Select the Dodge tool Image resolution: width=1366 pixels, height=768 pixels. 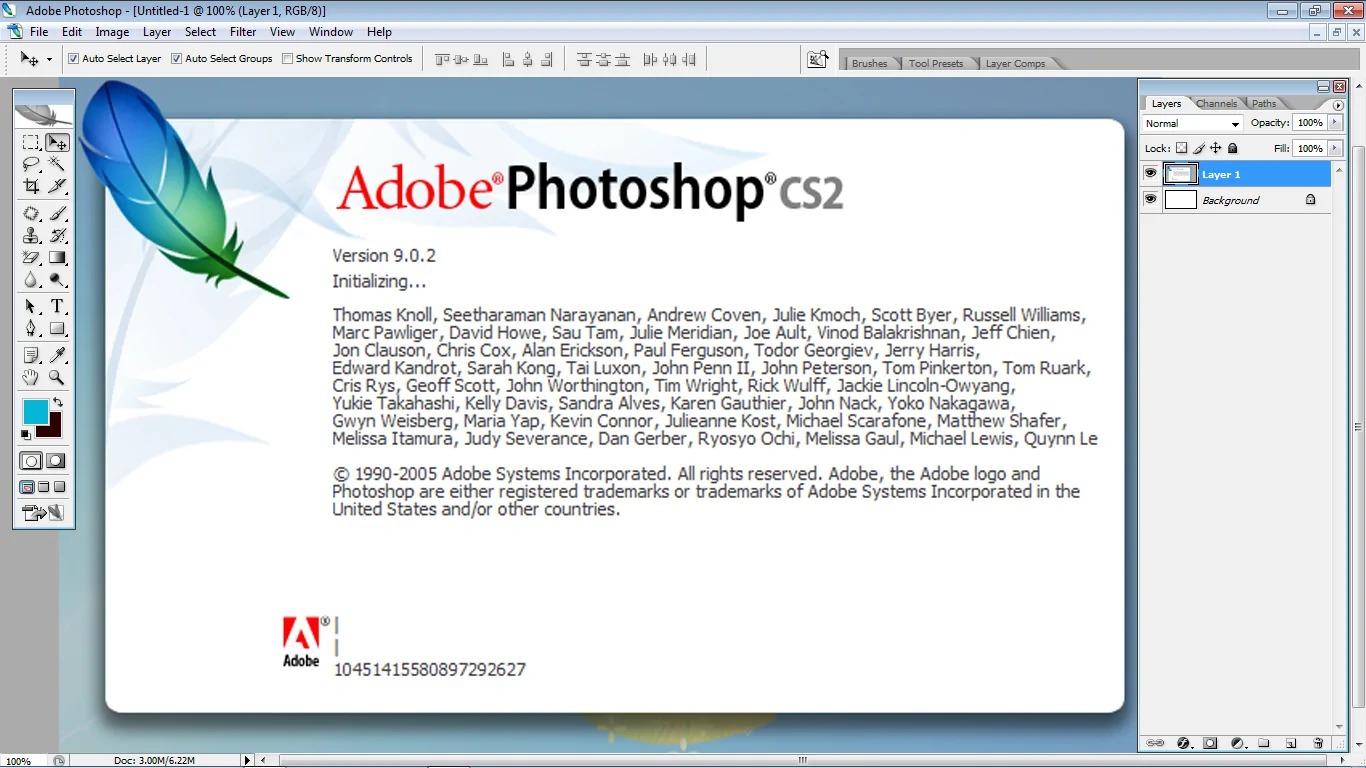tap(57, 280)
